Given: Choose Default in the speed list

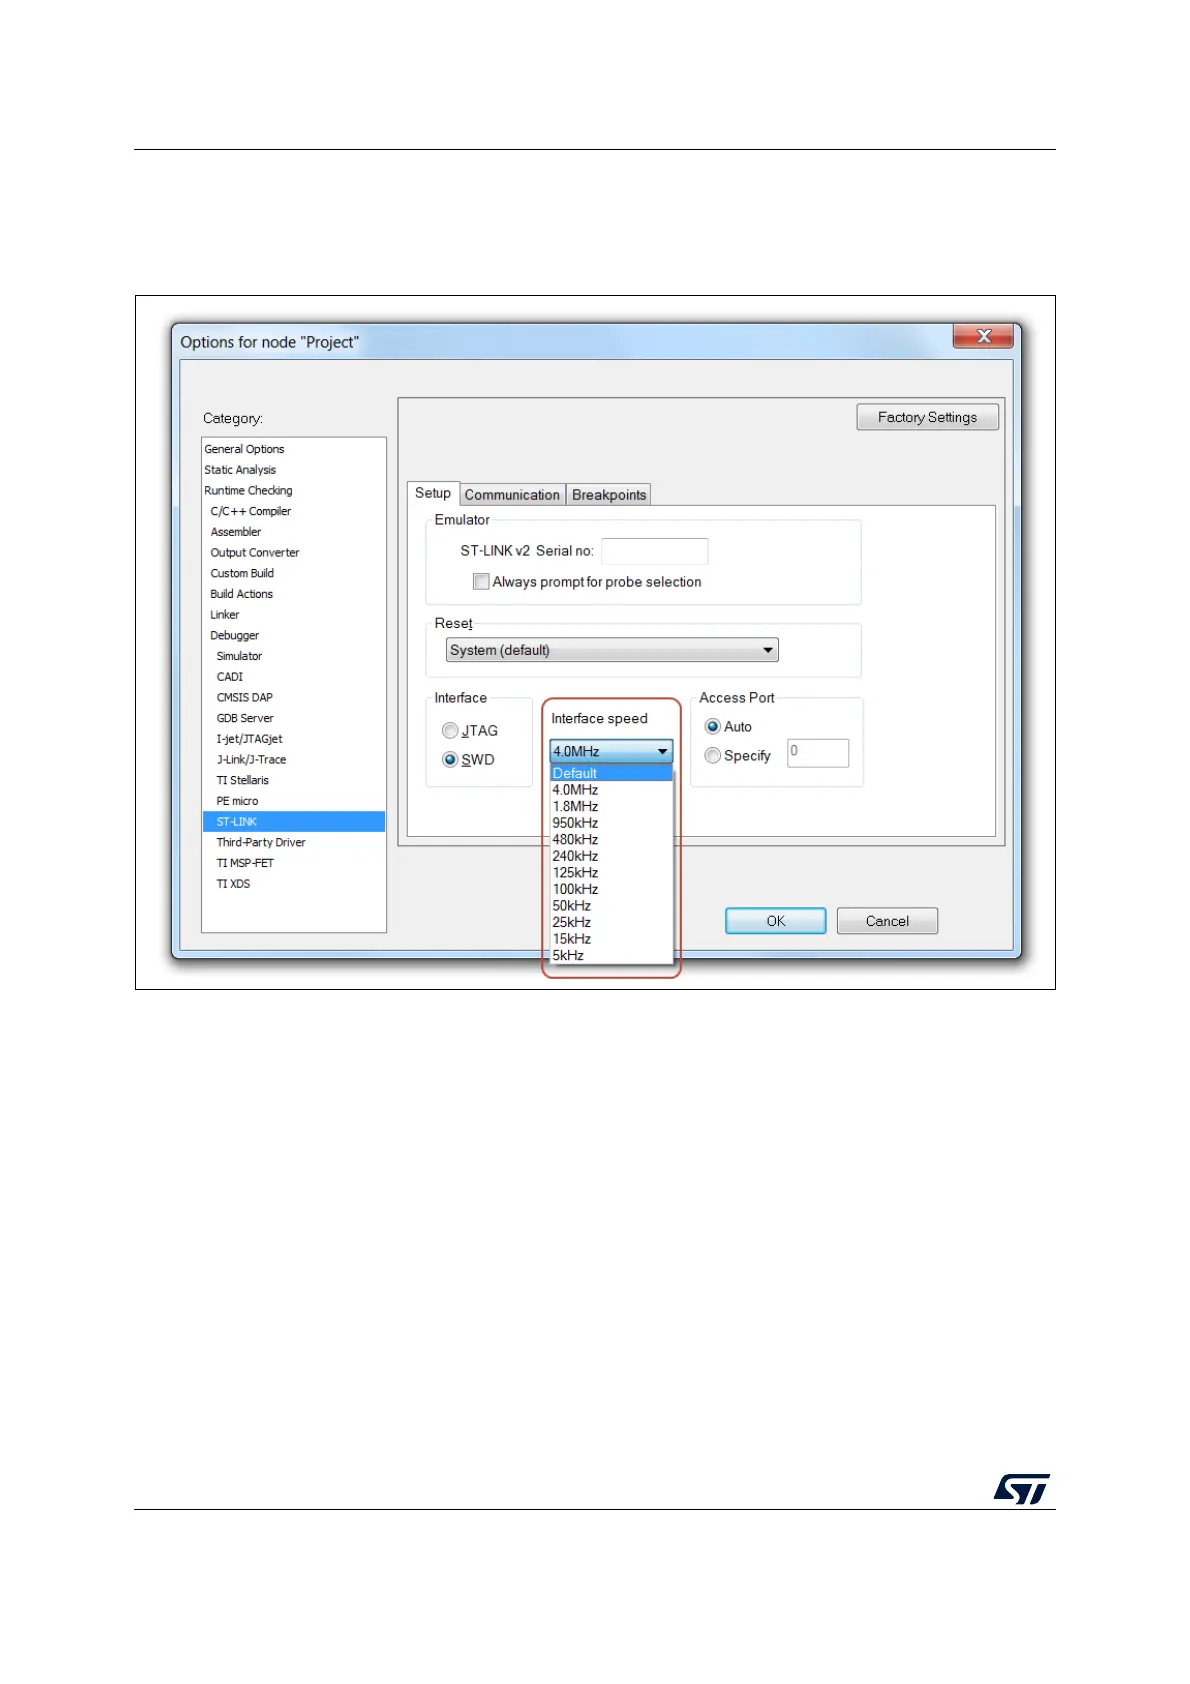Looking at the screenshot, I should [611, 773].
